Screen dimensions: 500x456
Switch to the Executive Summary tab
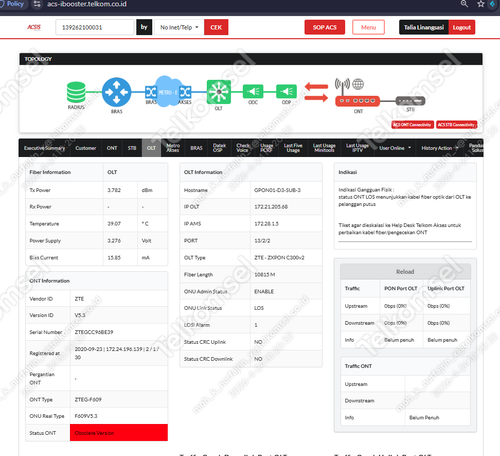point(44,148)
